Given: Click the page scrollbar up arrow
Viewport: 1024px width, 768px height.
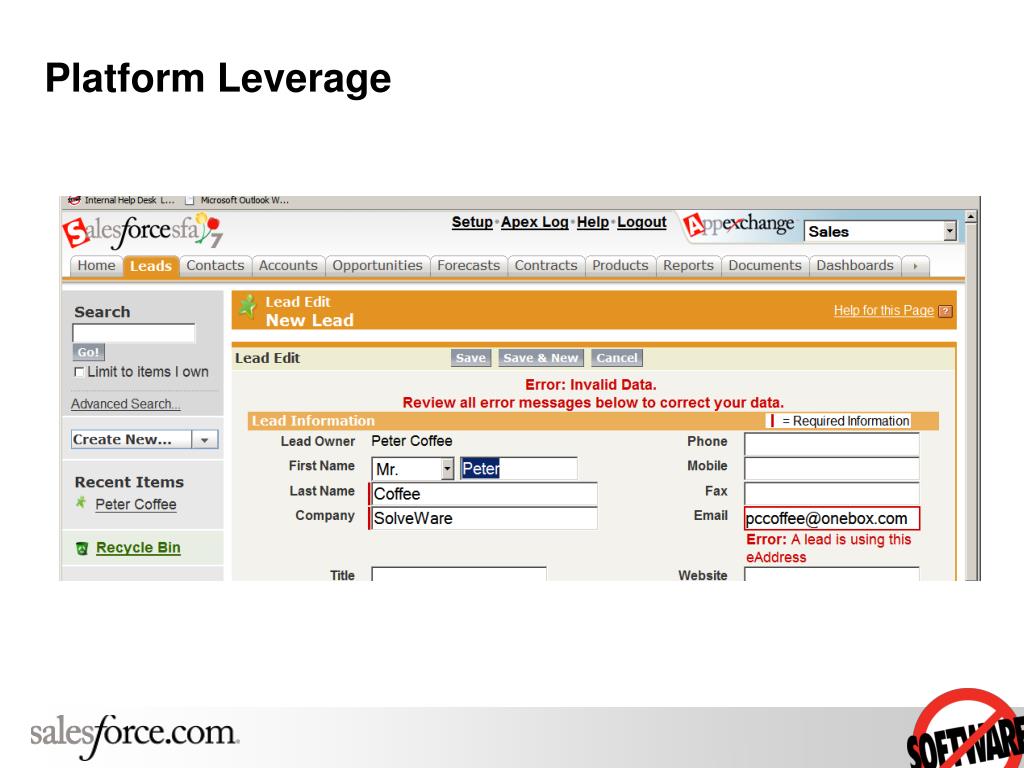Looking at the screenshot, I should [971, 216].
